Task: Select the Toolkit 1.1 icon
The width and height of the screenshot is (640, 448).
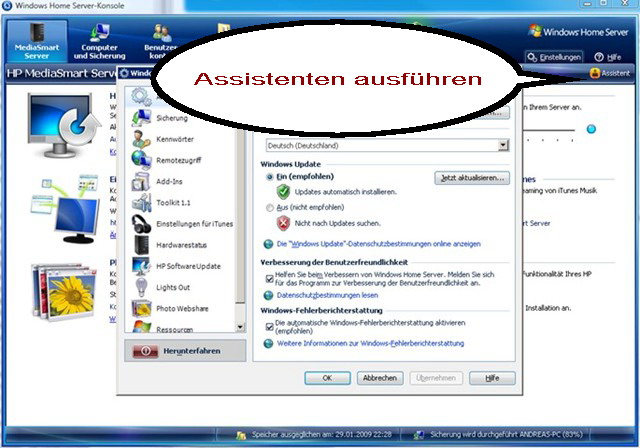Action: tap(141, 202)
